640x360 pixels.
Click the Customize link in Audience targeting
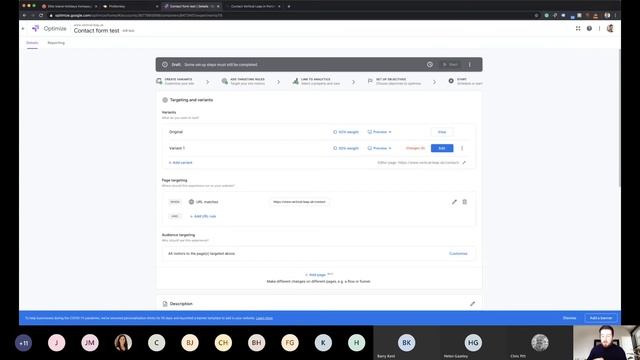[x=458, y=253]
